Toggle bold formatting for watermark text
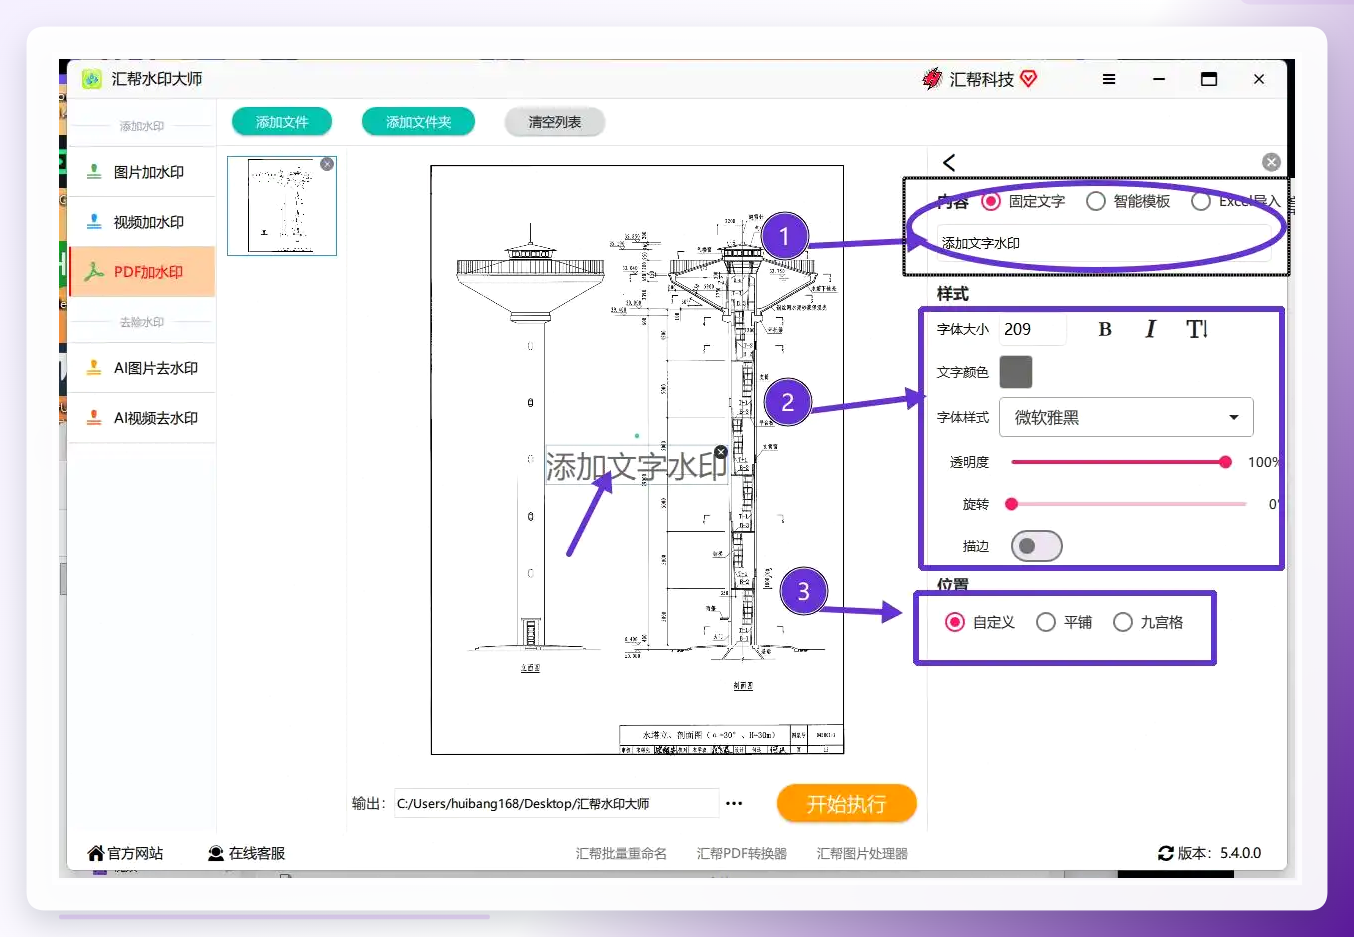1354x937 pixels. (x=1105, y=329)
